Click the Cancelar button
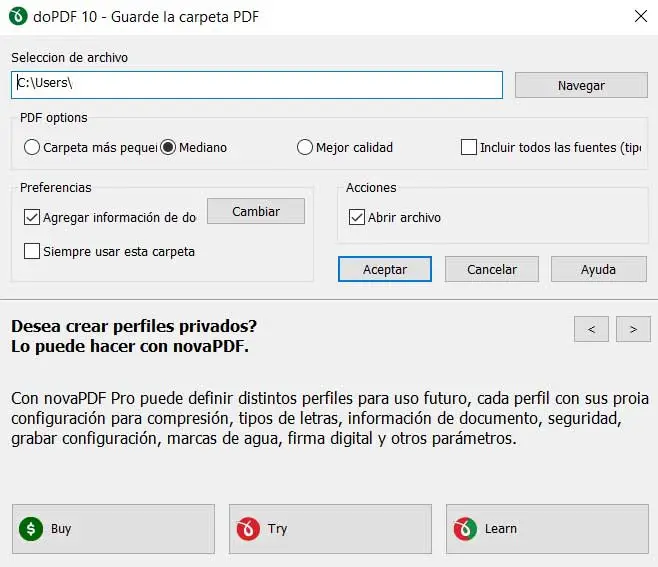 point(492,269)
